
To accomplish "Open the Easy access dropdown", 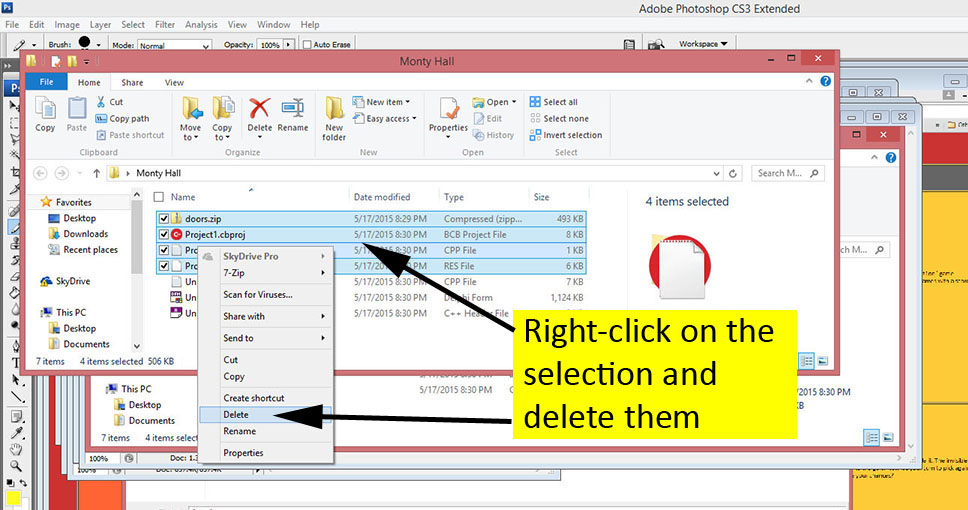I will [385, 119].
